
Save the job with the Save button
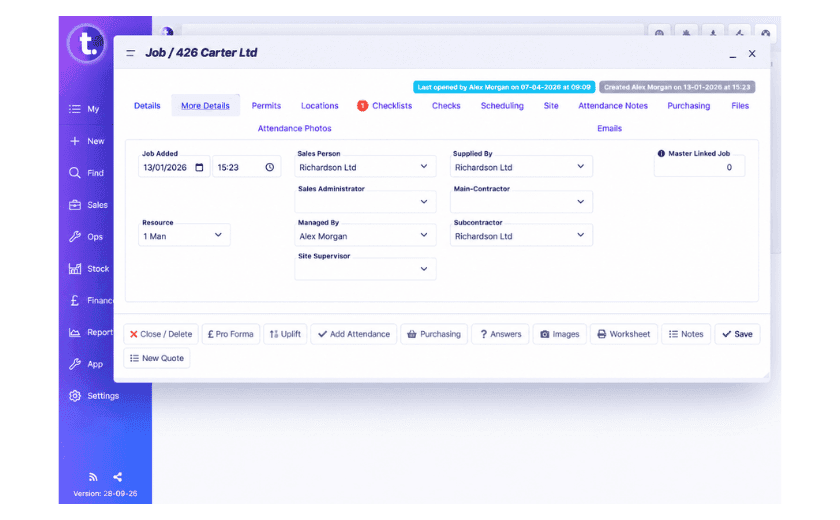[737, 334]
